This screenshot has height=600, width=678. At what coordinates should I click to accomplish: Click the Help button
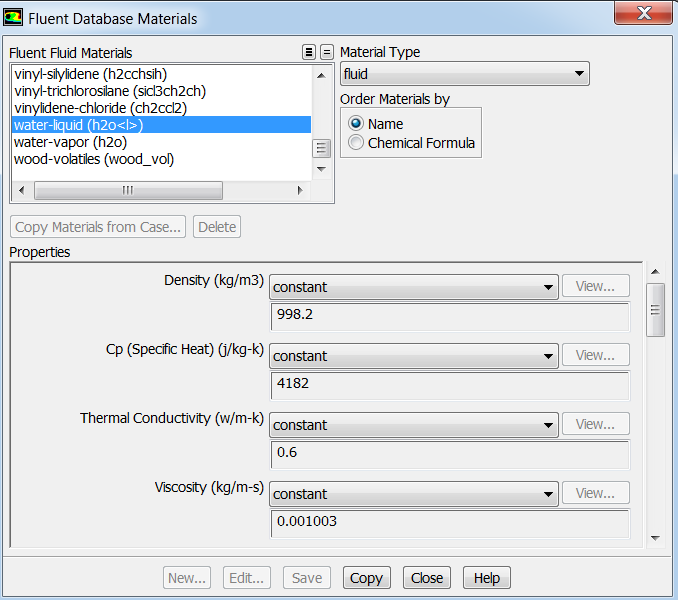pos(487,578)
